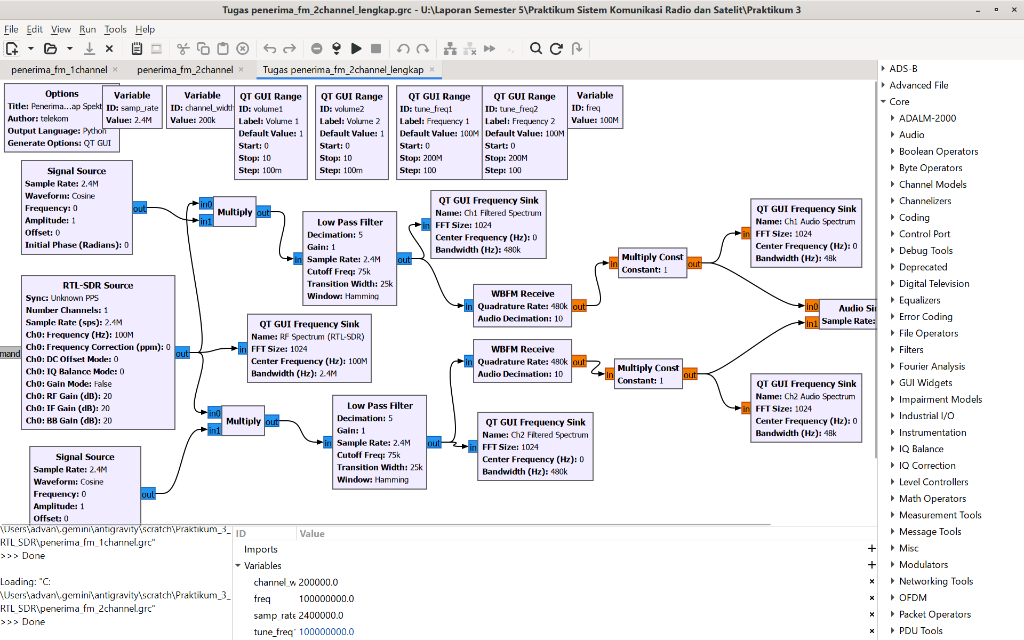The height and width of the screenshot is (640, 1024).
Task: Select the Channelizers tree item
Action: [925, 201]
